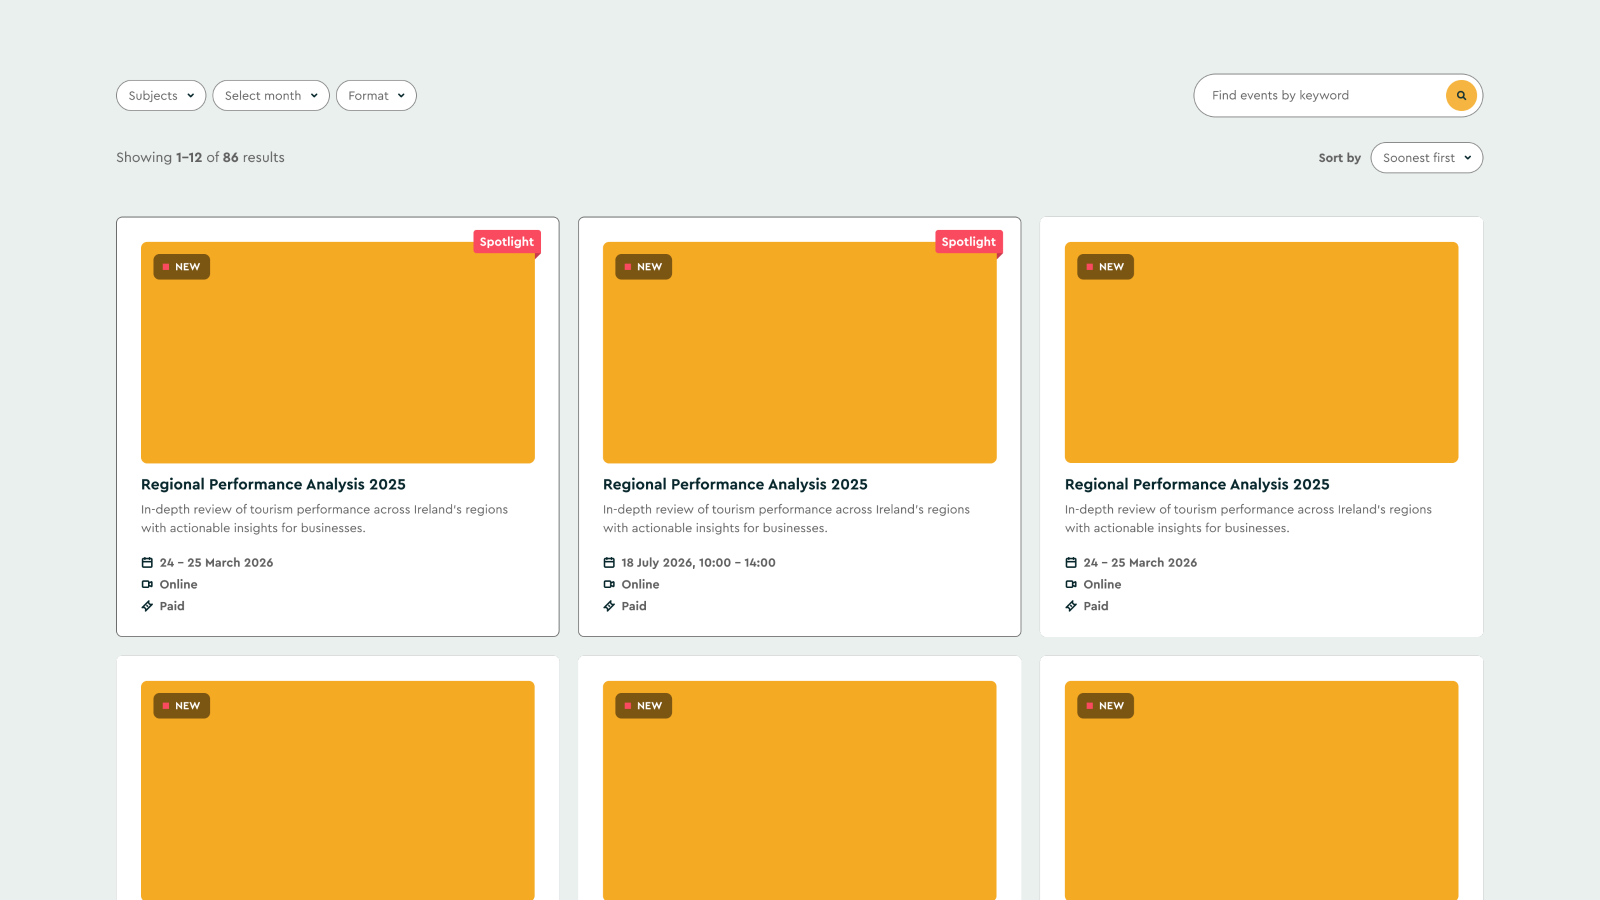This screenshot has height=900, width=1600.
Task: Click the Online video icon on the 18 July card
Action: tap(609, 585)
